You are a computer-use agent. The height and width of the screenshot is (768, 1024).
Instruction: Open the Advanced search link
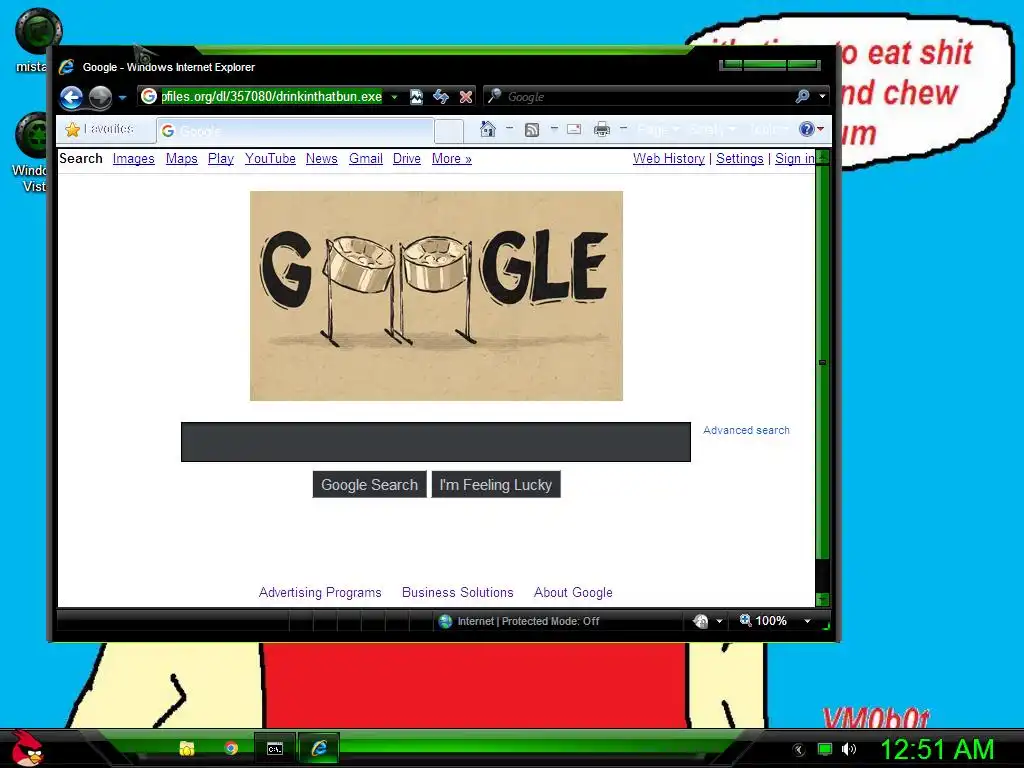point(746,430)
